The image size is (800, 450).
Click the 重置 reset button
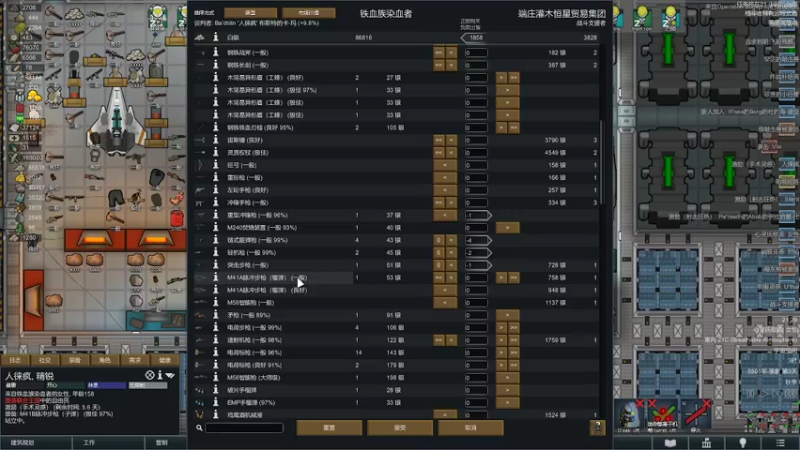(x=329, y=428)
